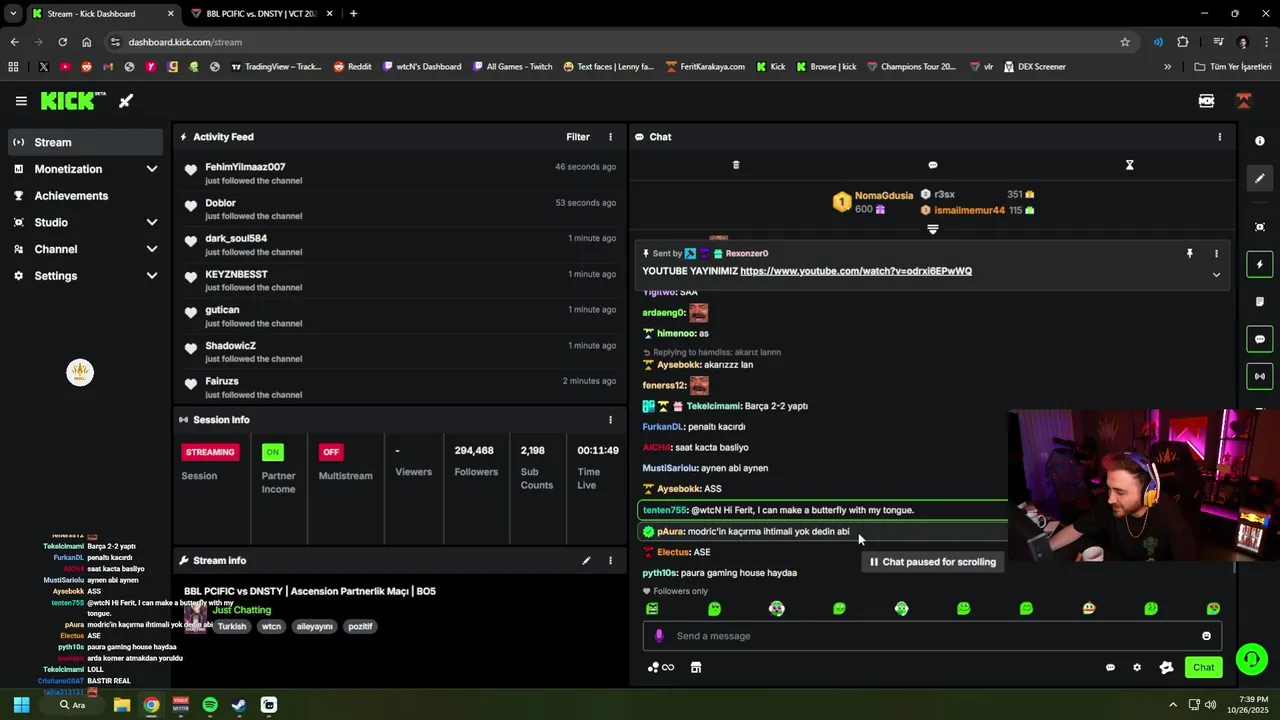Viewport: 1280px width, 720px height.
Task: Open the Stream info three-dot menu
Action: tap(610, 561)
